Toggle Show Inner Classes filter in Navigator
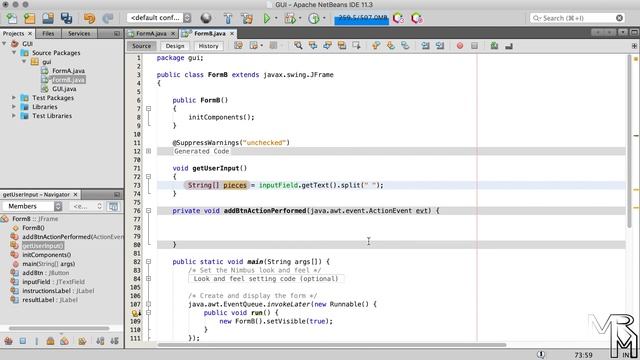This screenshot has width=640, height=360. click(x=64, y=341)
